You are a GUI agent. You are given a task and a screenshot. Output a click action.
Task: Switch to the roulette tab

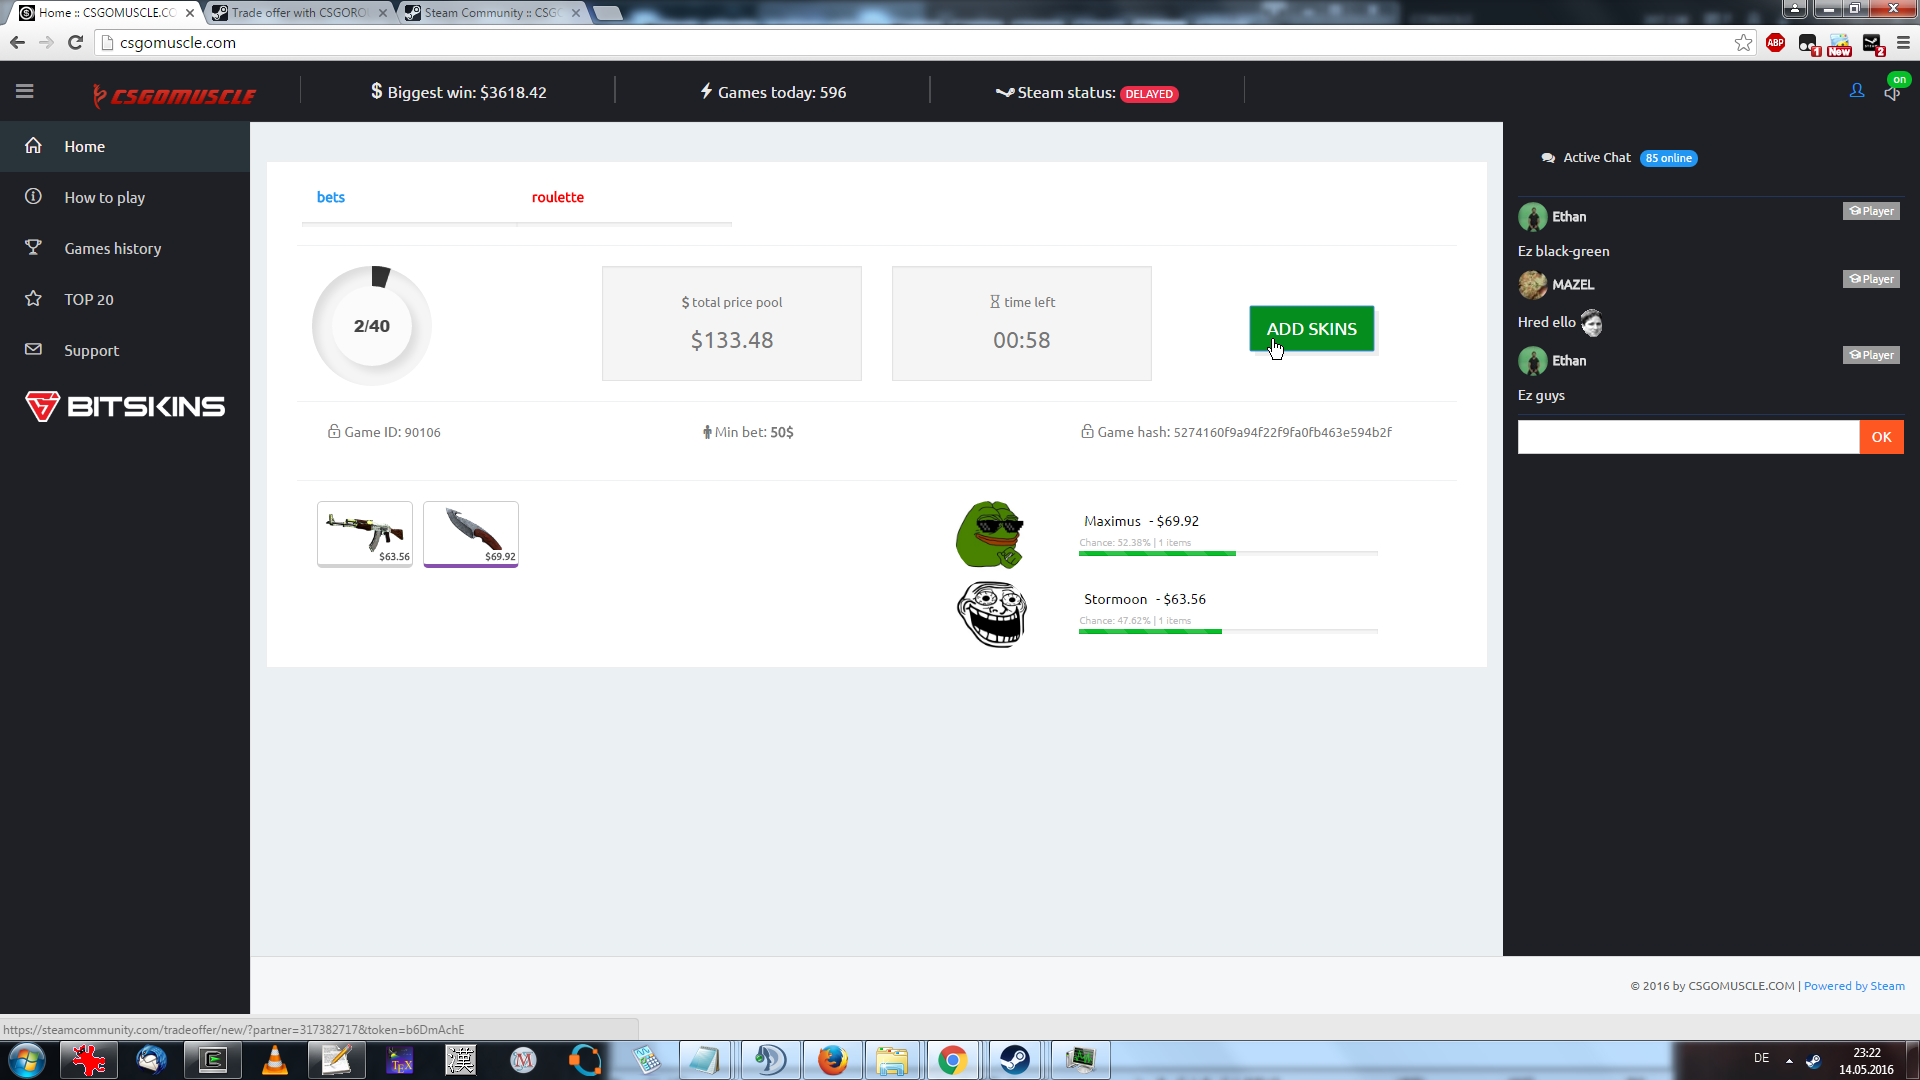pos(557,197)
